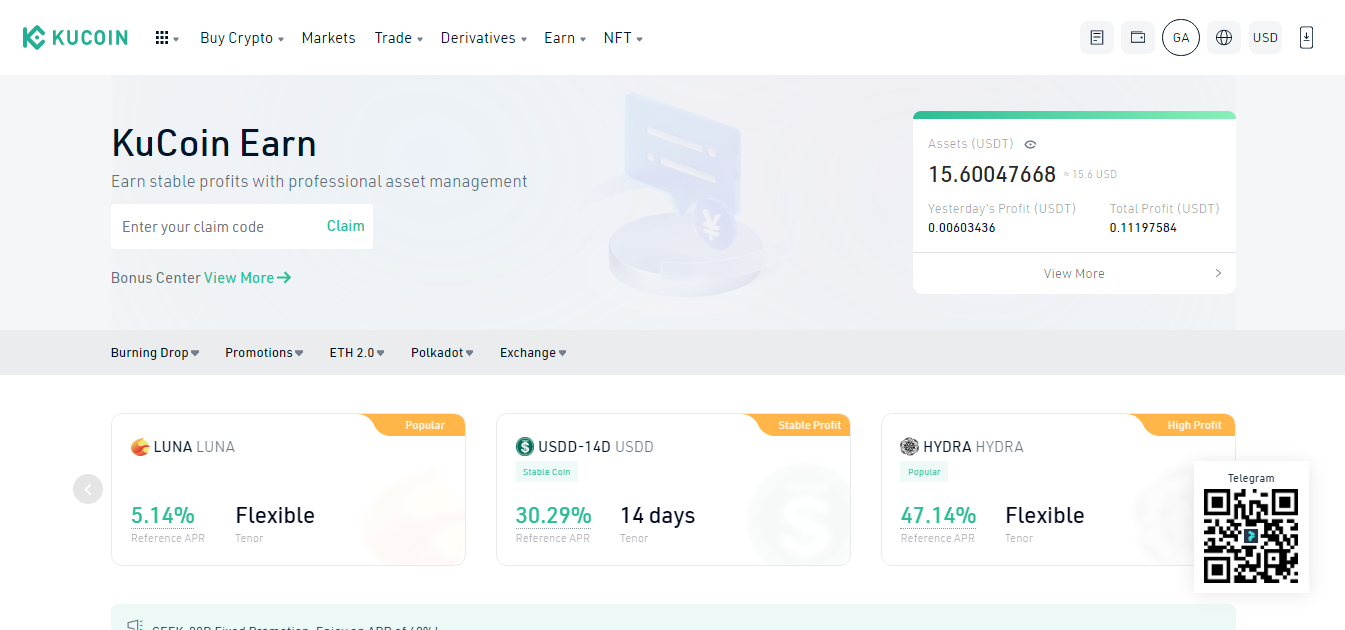Open the apps grid next to the logo
The height and width of the screenshot is (630, 1345).
tap(166, 37)
